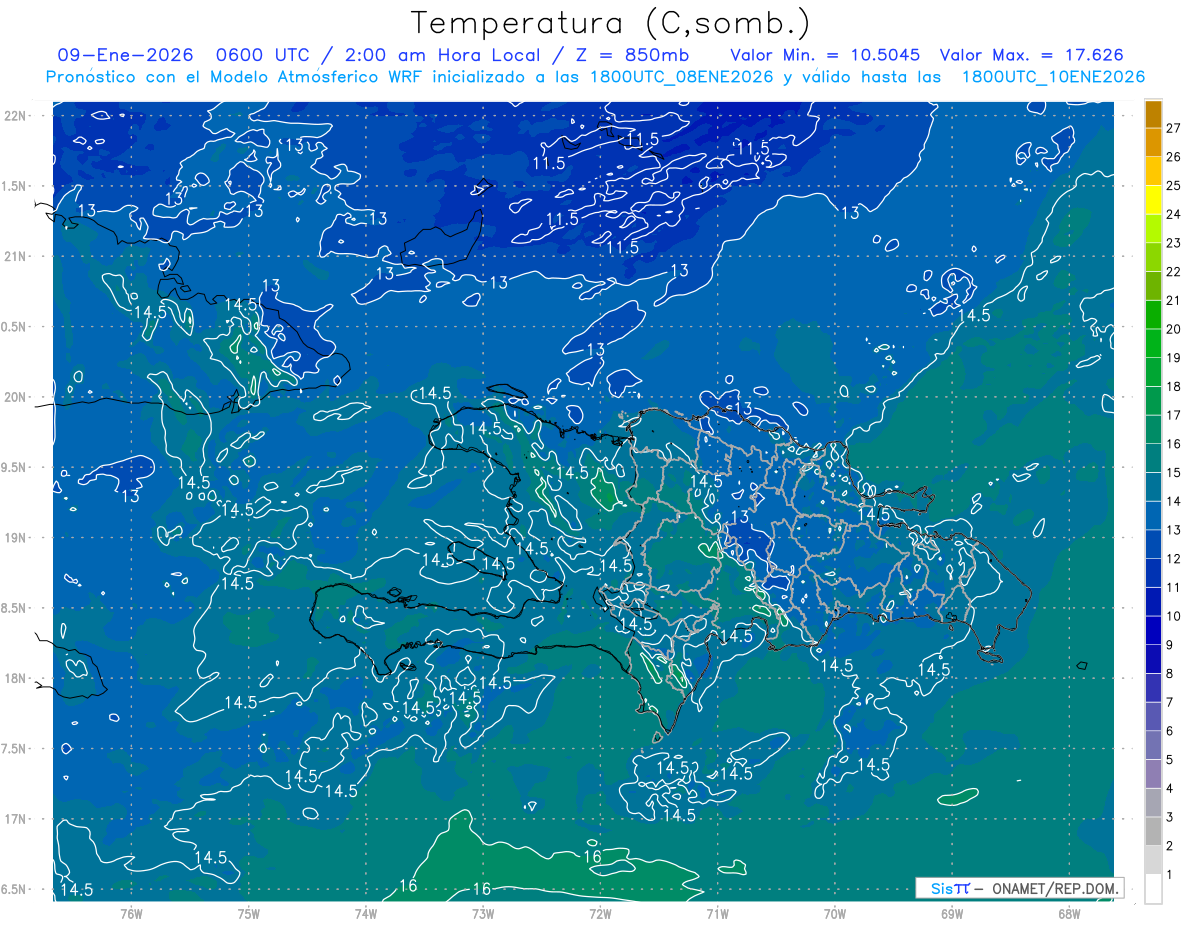
Task: Click the 'SisTT - ONAMET/REP.DOM.' credit box
Action: pos(1019,888)
